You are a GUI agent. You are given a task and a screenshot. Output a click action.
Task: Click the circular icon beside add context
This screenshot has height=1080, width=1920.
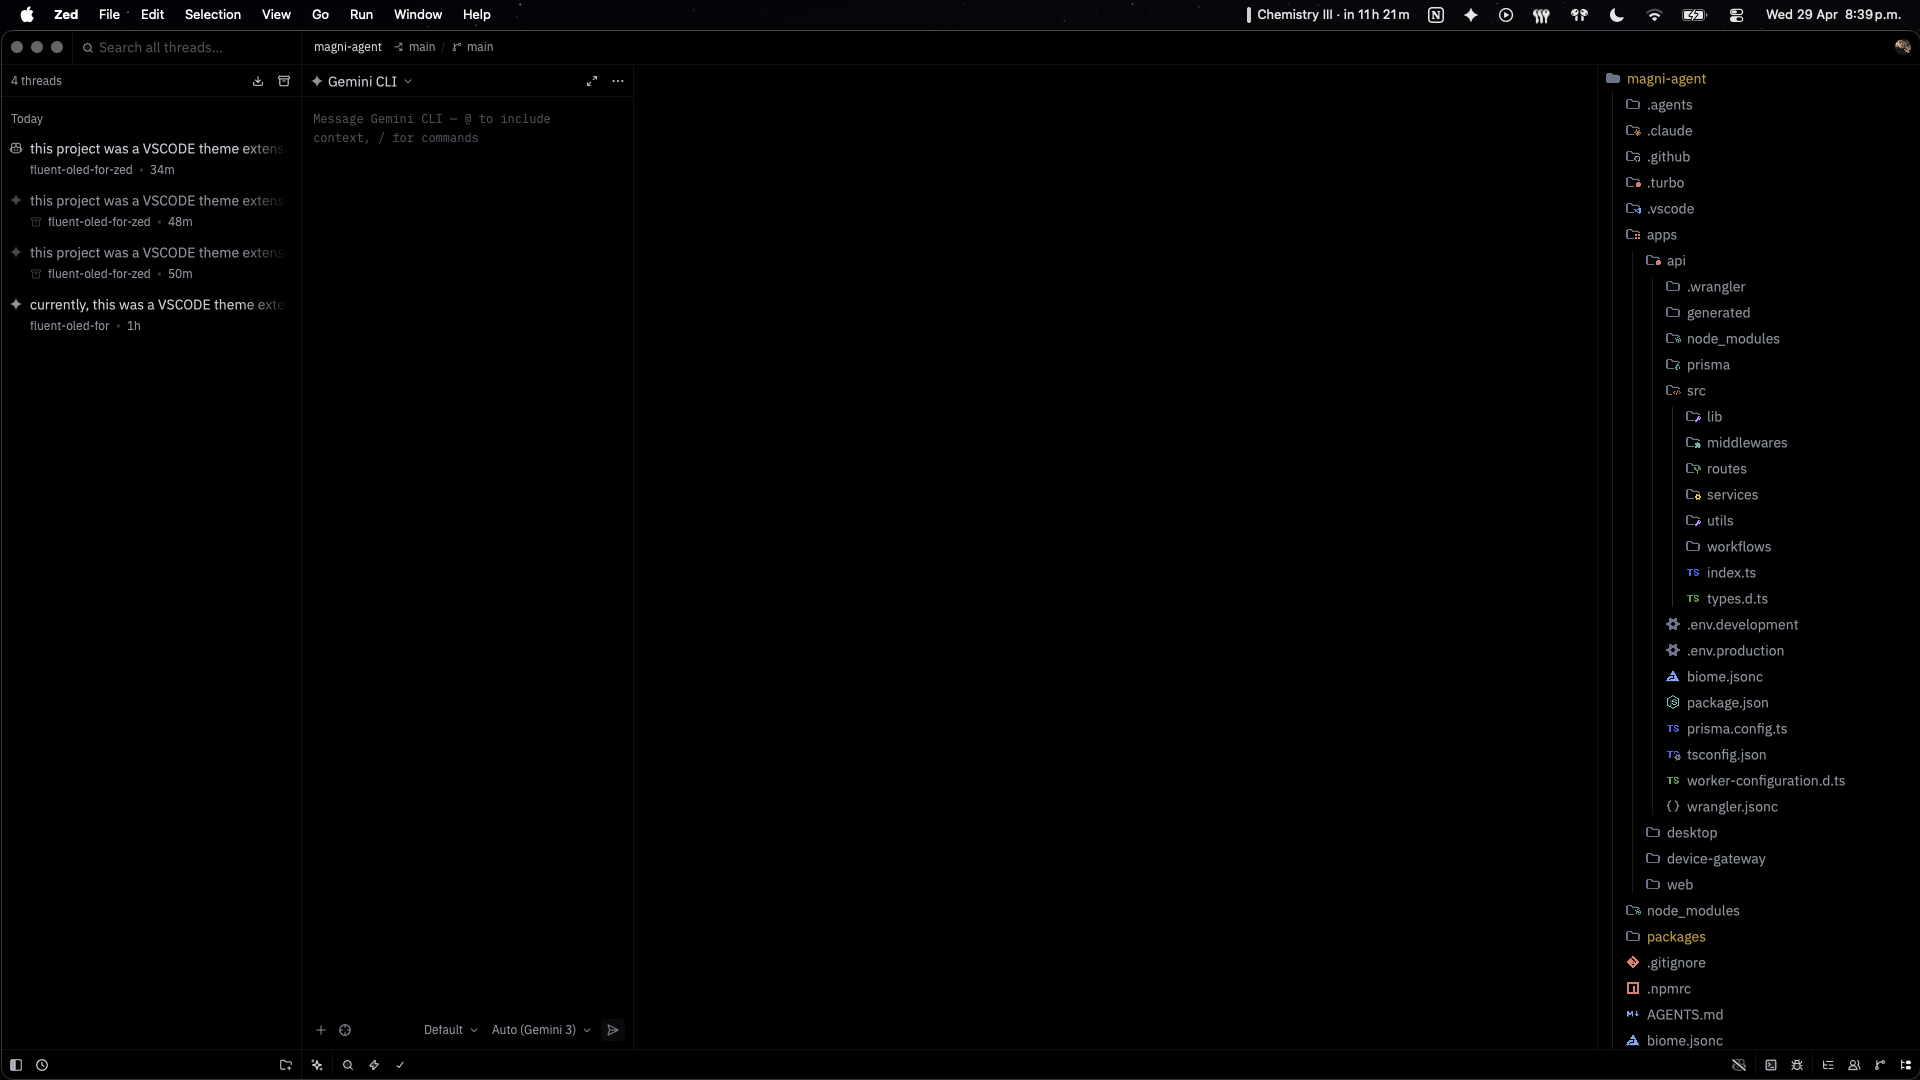click(345, 1030)
